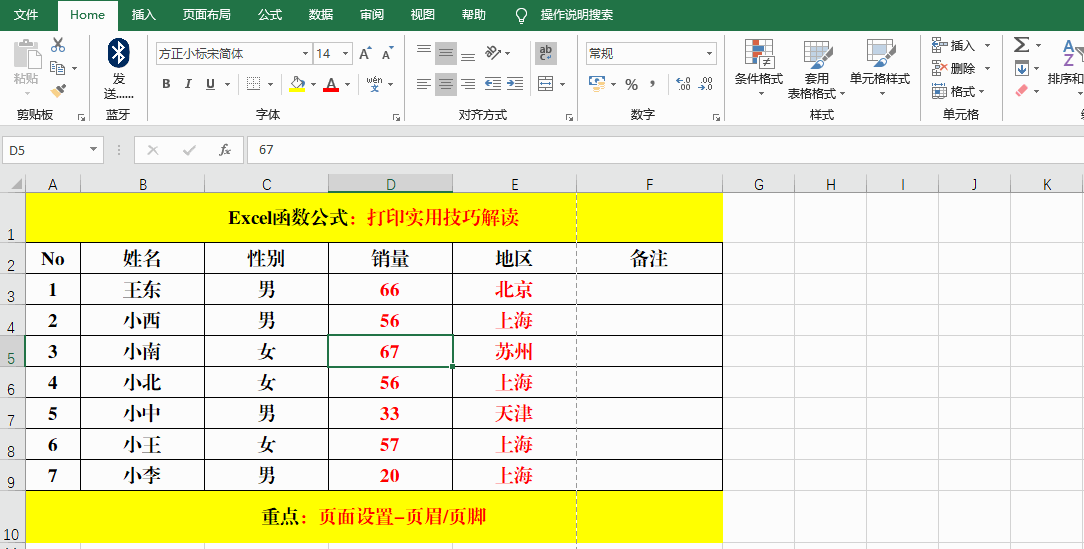
Task: Open font group dialog launcher
Action: [x=397, y=118]
